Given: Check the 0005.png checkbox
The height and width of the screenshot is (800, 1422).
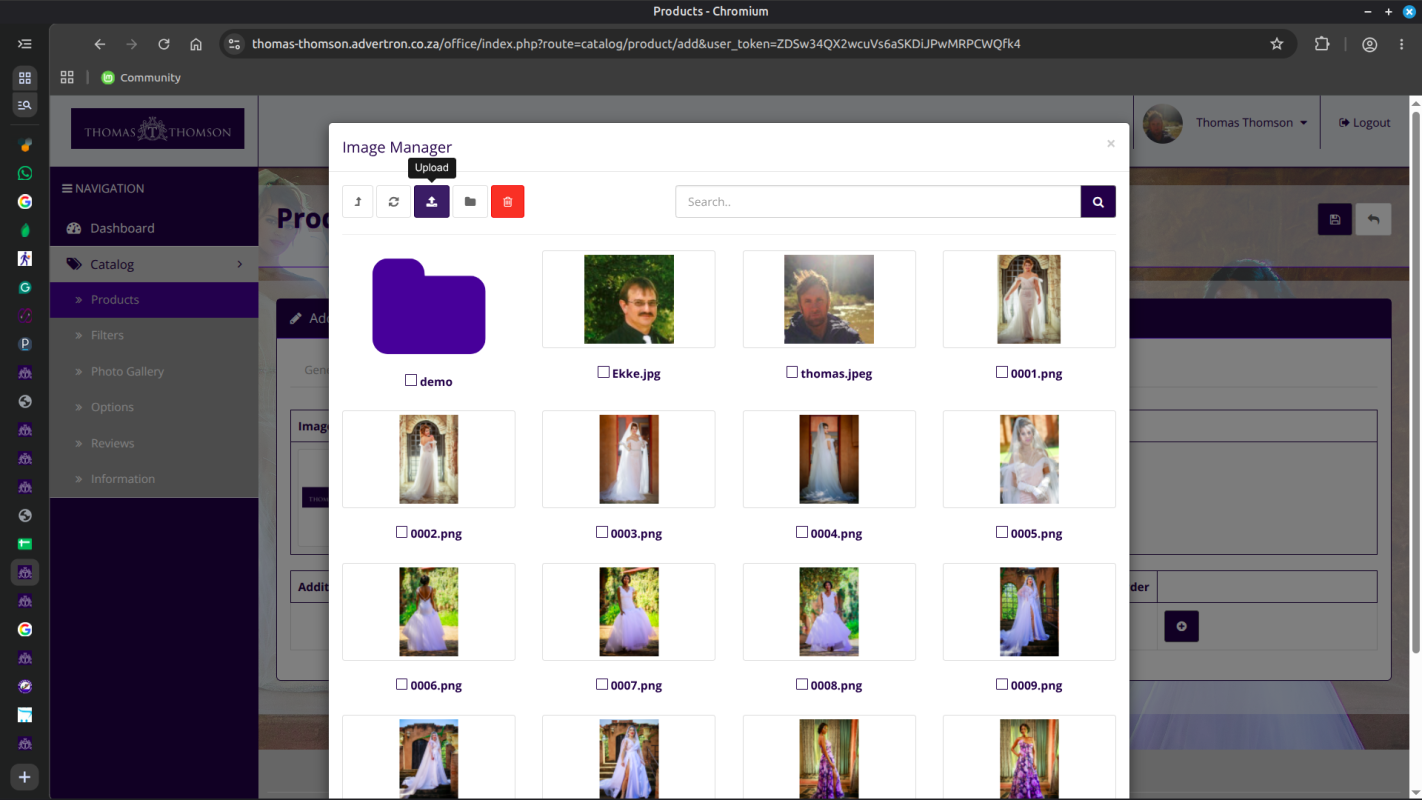Looking at the screenshot, I should [1002, 532].
